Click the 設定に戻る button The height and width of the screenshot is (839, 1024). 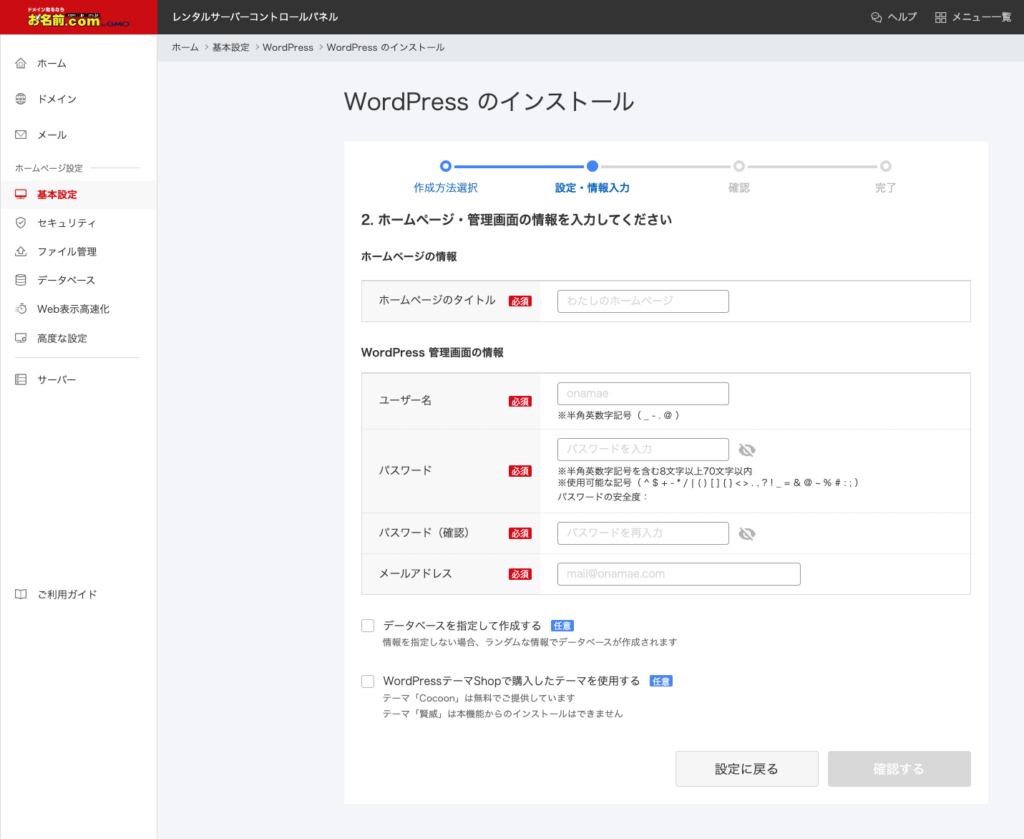(746, 768)
